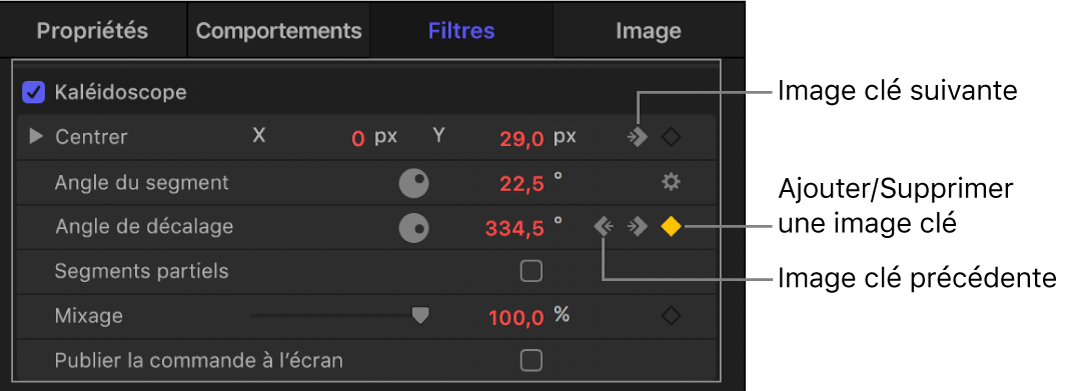Click the Mixage slider handle

[x=421, y=316]
